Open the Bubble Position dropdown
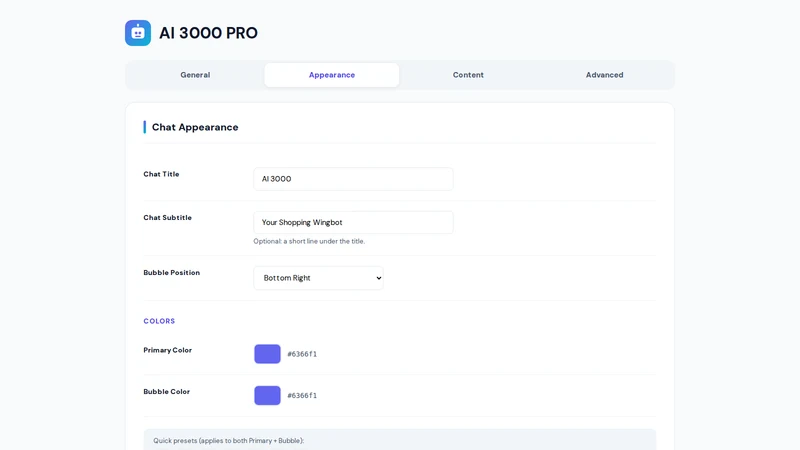This screenshot has height=450, width=800. click(318, 278)
